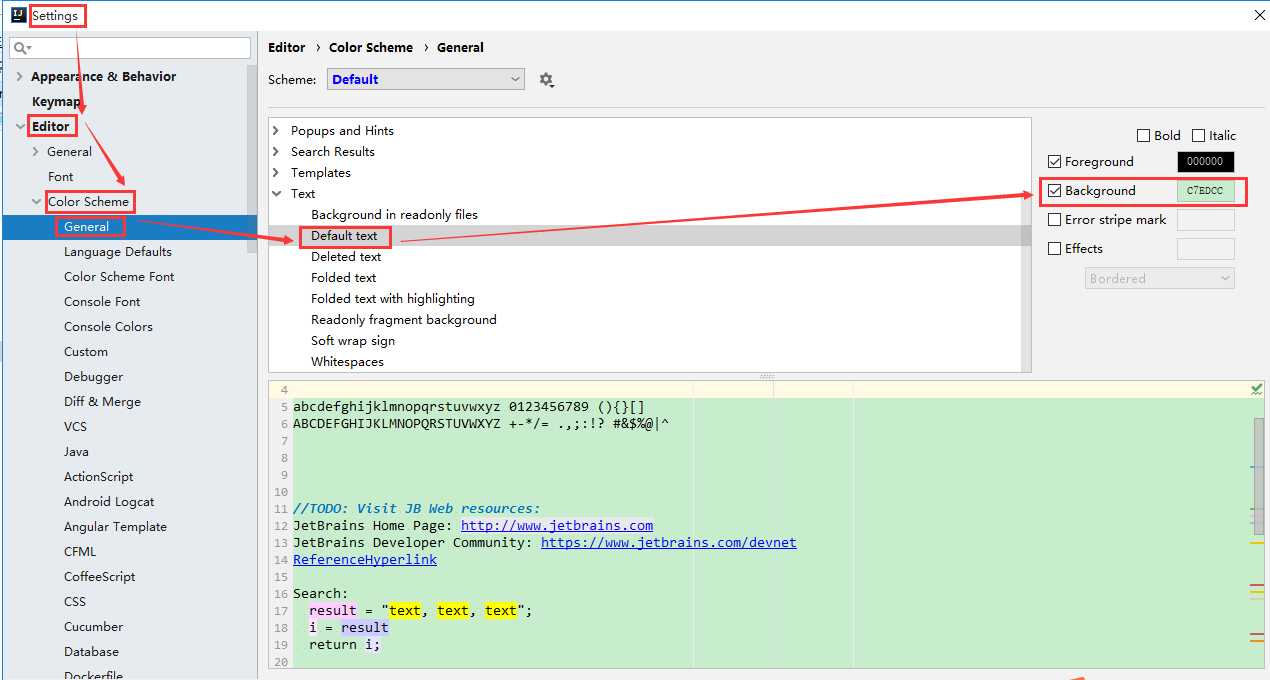
Task: Enable the Error stripe mark checkbox
Action: 1054,220
